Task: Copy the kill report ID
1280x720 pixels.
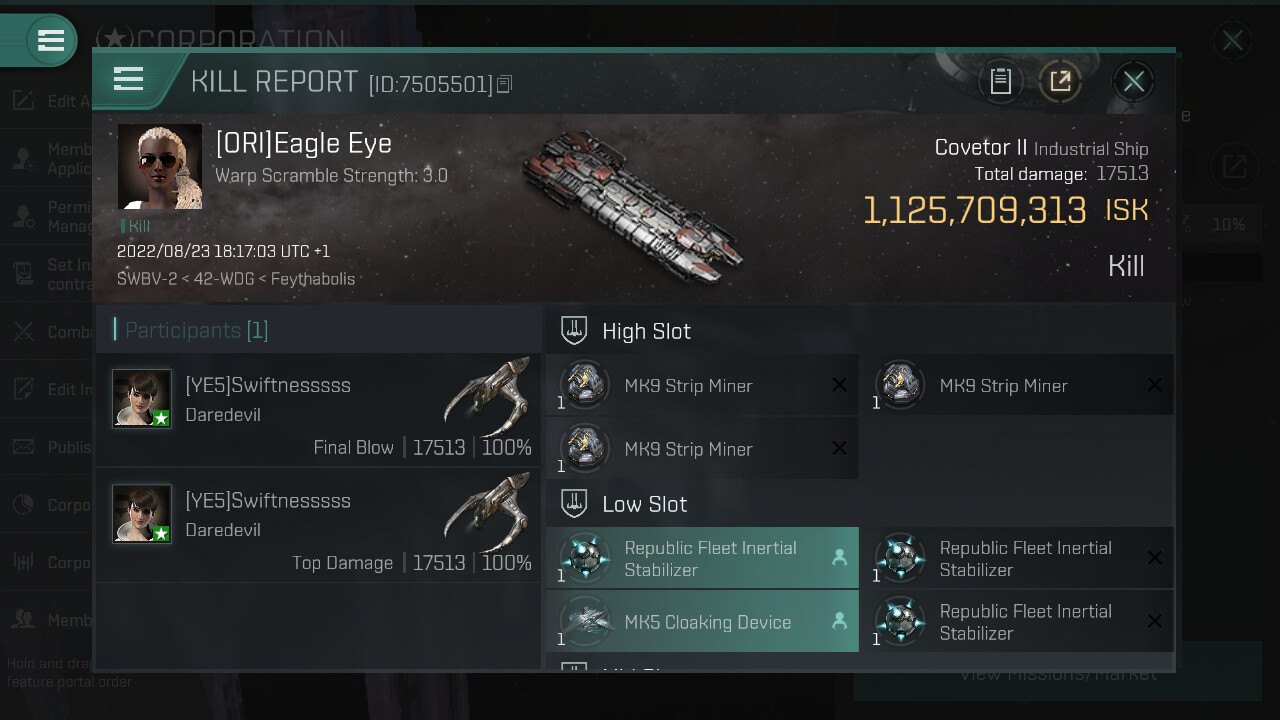Action: tap(504, 85)
